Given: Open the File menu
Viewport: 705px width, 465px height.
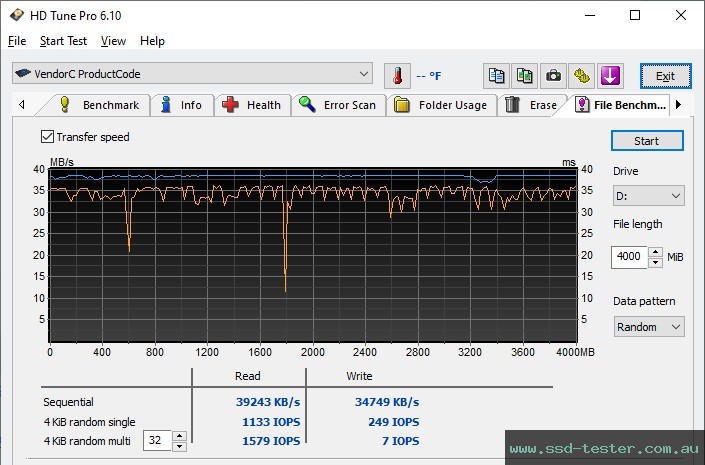Looking at the screenshot, I should point(17,41).
